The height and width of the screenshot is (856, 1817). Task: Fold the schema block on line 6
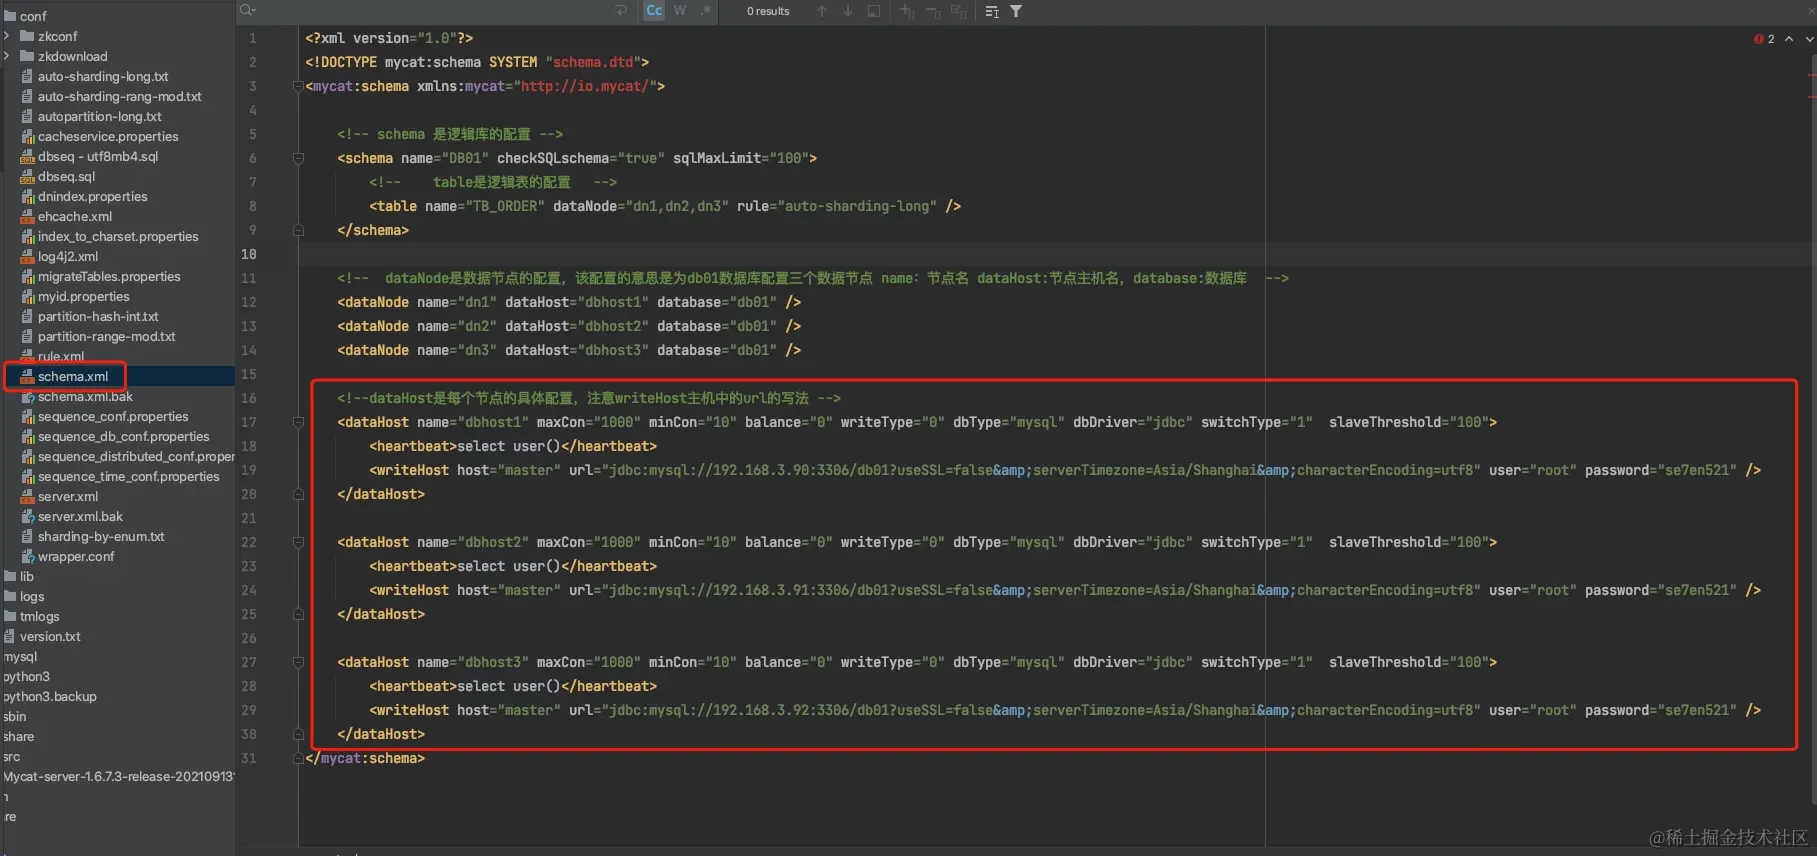298,158
